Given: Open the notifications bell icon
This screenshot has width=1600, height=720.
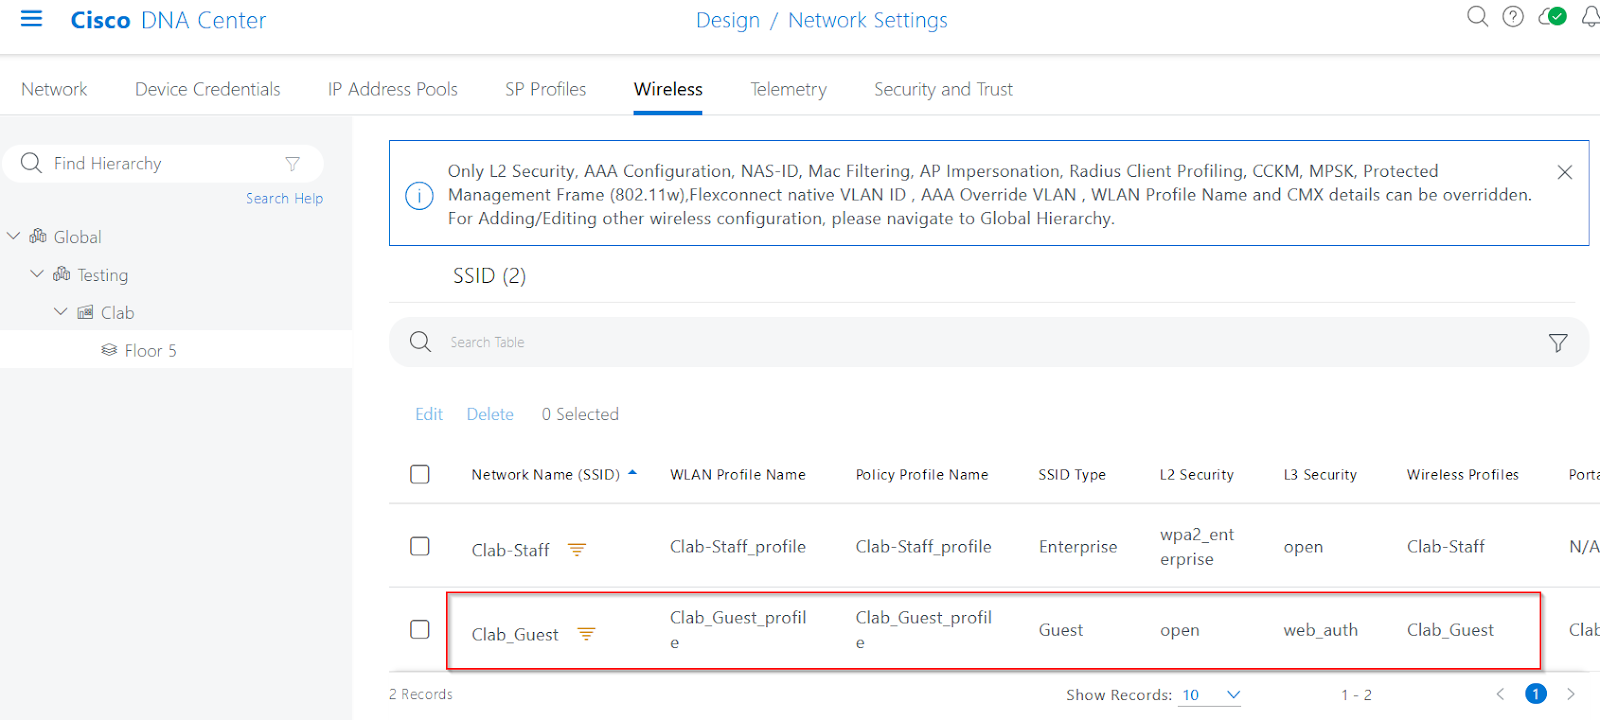Looking at the screenshot, I should [x=1590, y=16].
